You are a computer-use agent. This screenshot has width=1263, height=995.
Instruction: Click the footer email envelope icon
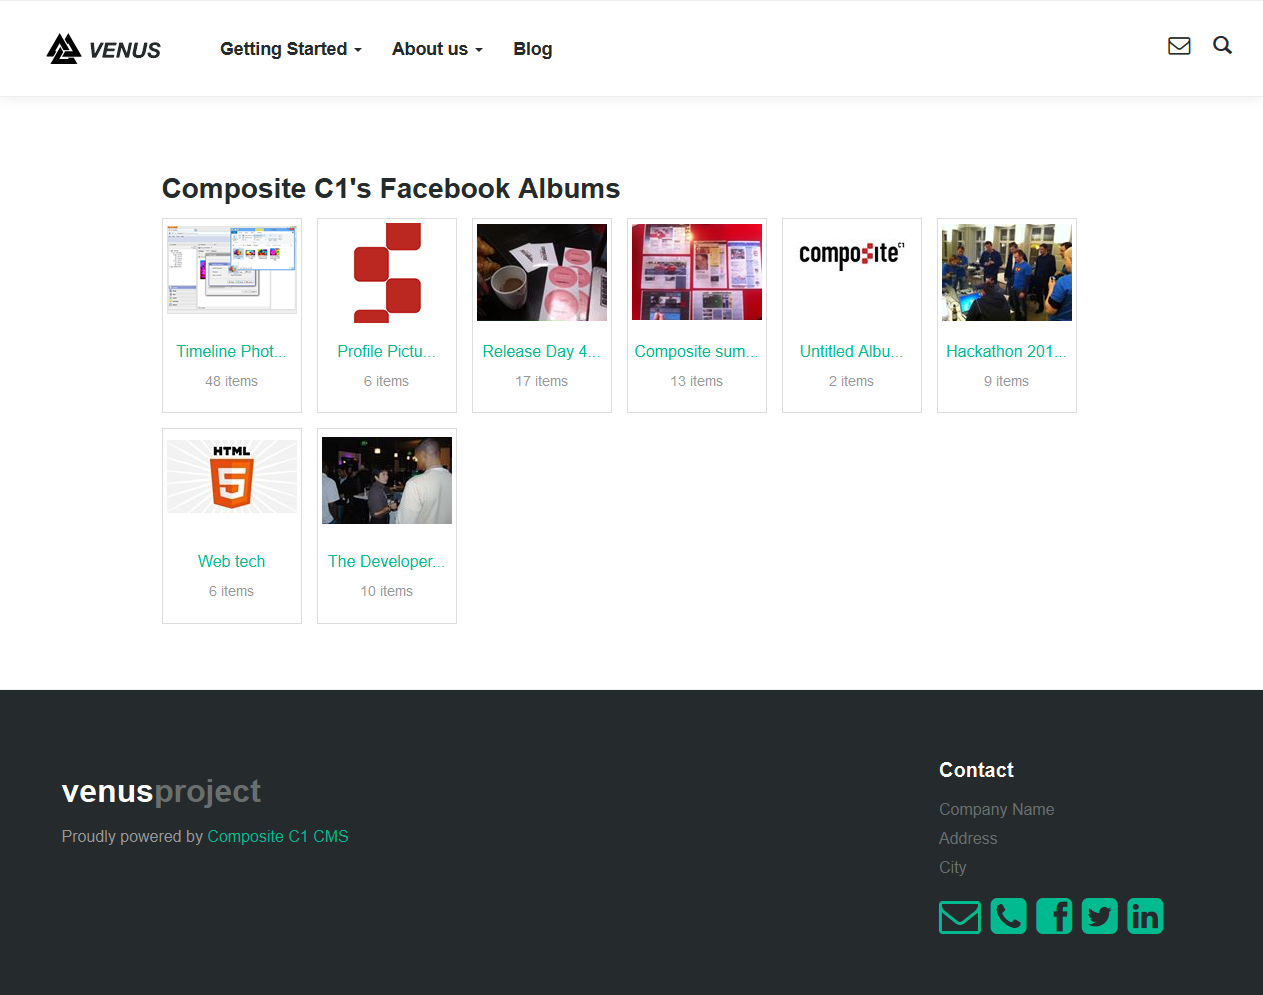pos(959,916)
